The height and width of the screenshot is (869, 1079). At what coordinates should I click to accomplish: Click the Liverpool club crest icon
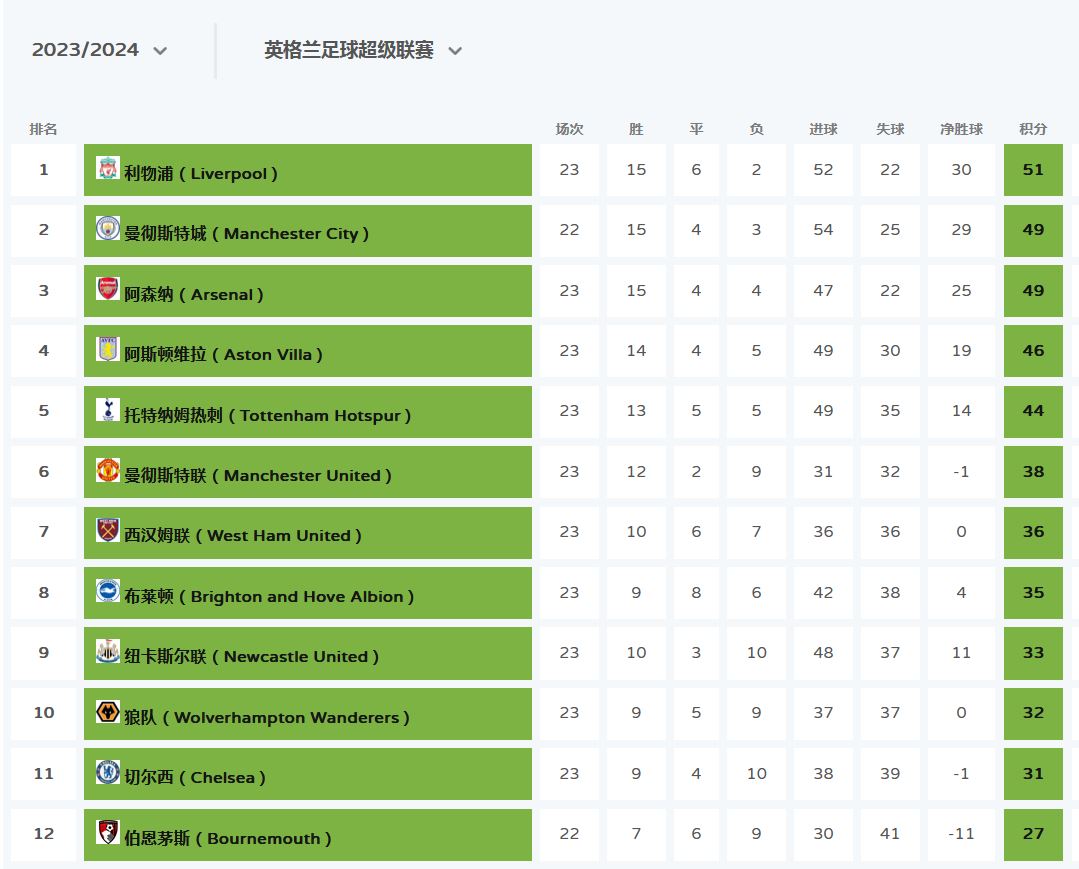[x=108, y=169]
